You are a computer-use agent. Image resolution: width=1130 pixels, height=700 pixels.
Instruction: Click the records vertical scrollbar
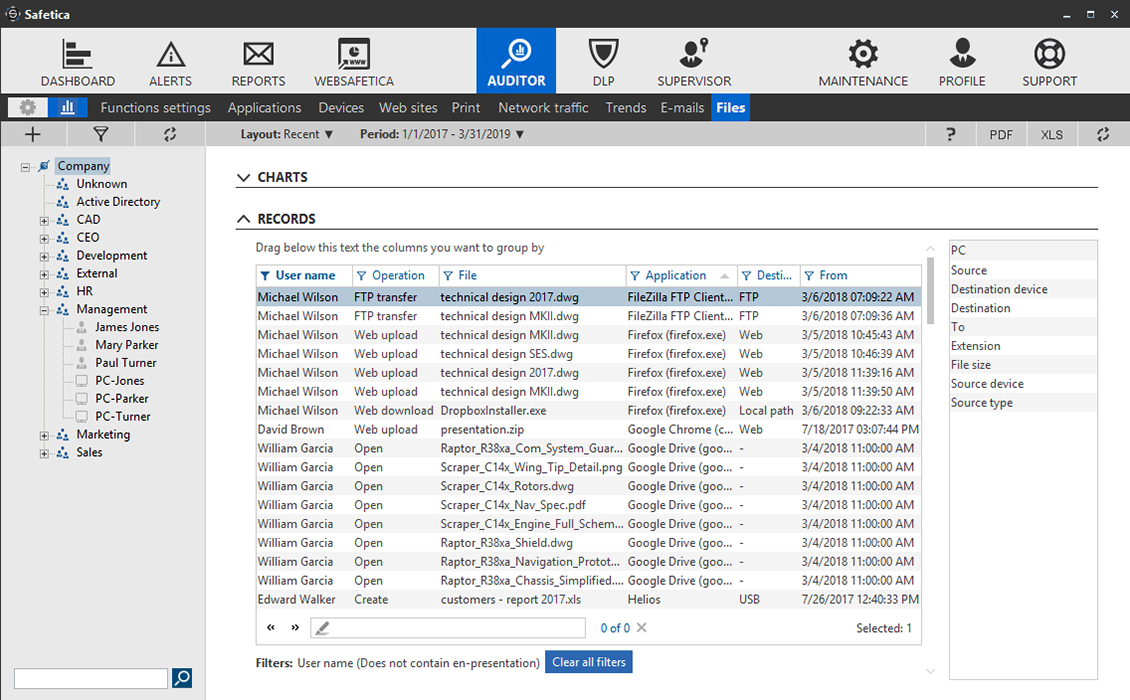930,292
